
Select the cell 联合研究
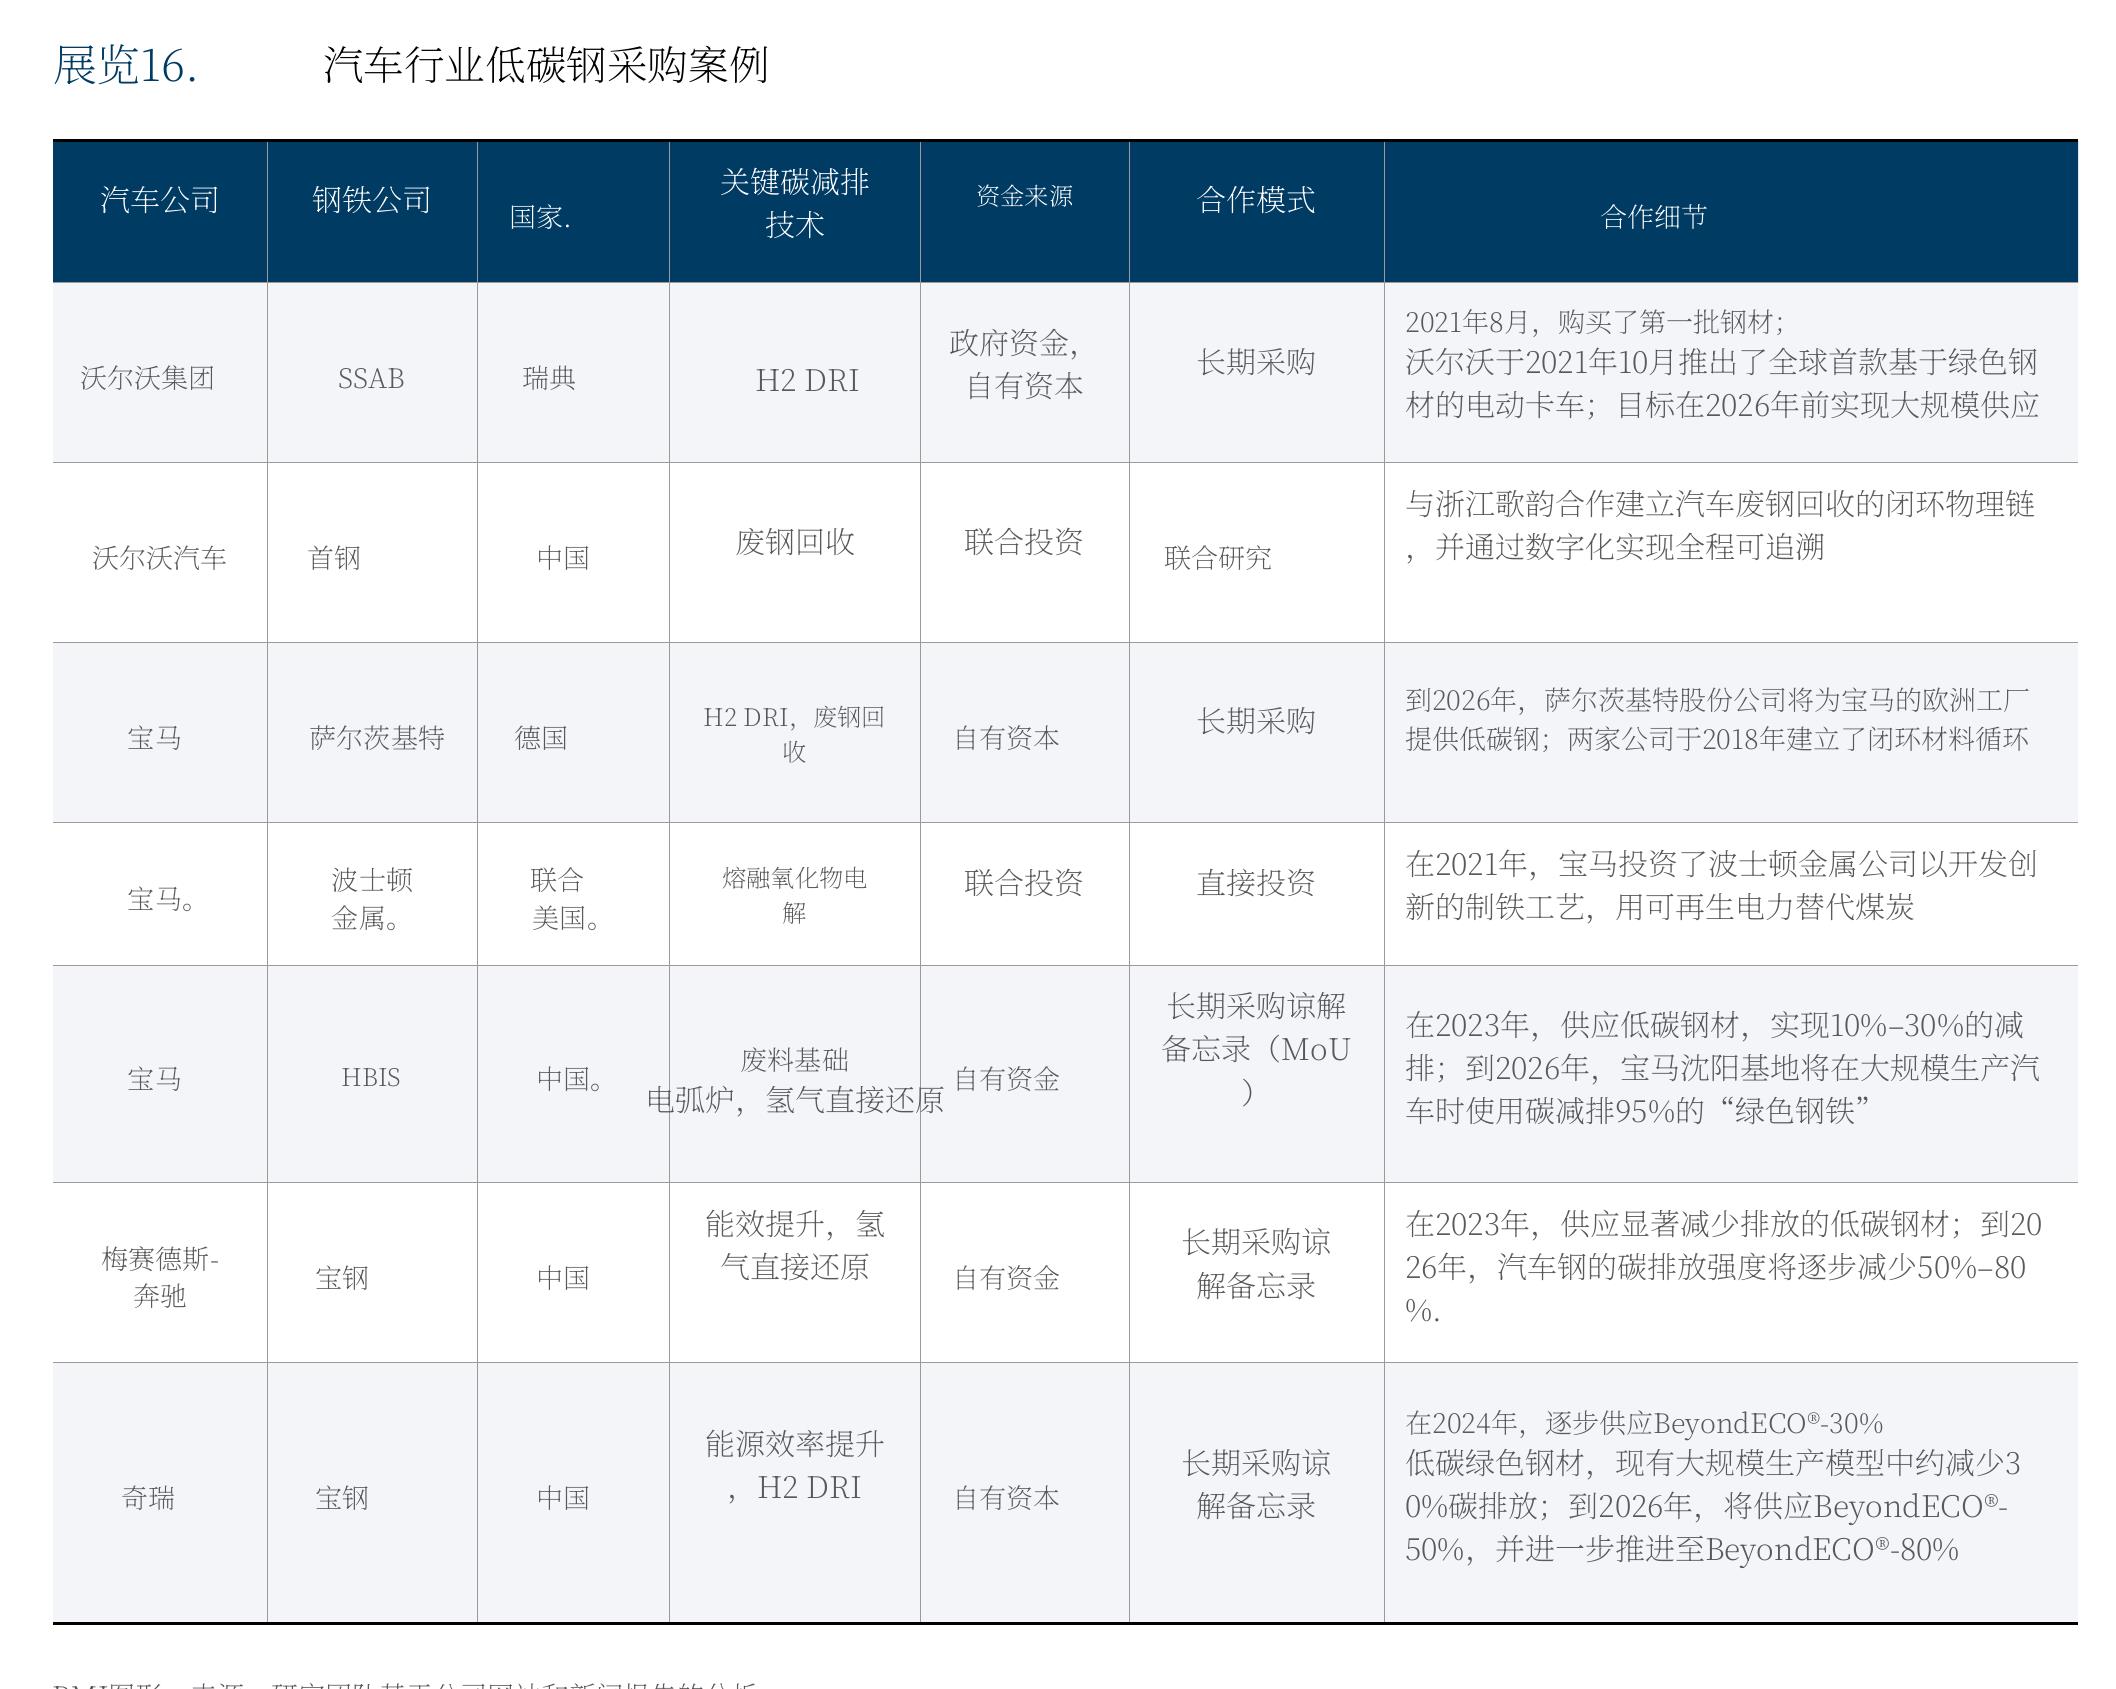[x=1218, y=558]
